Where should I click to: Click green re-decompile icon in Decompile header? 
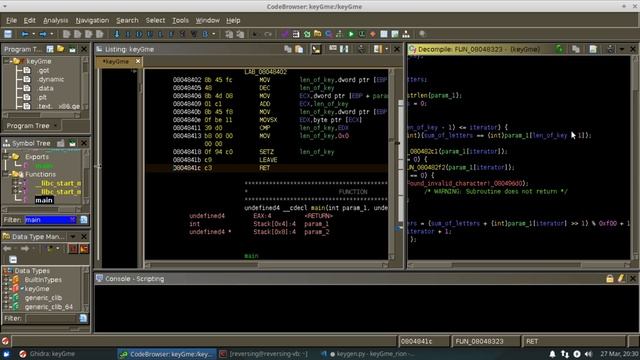pyautogui.click(x=559, y=49)
